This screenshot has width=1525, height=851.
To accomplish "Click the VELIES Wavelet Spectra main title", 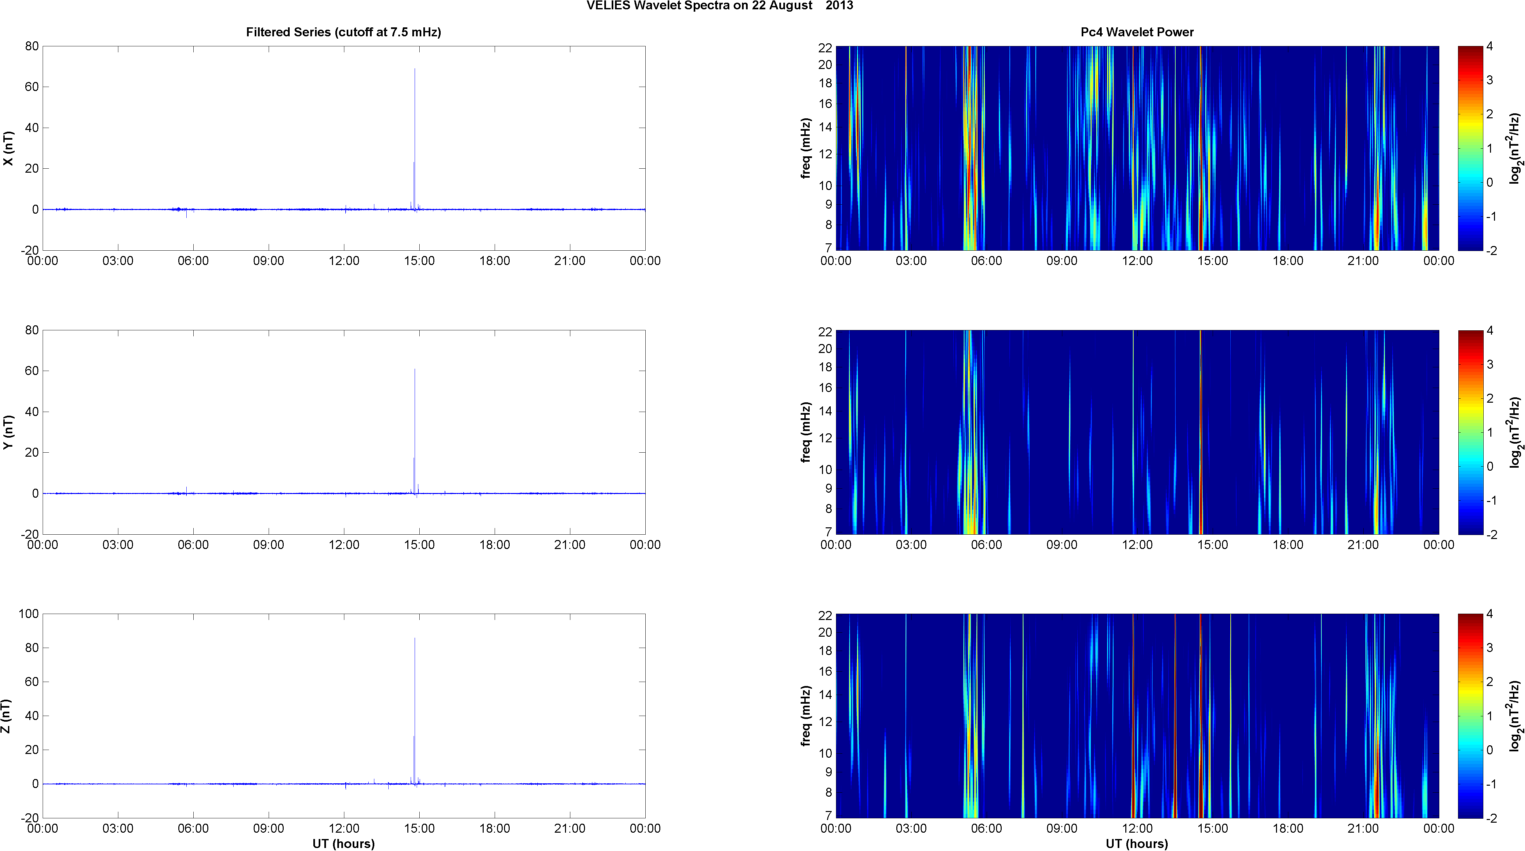I will point(719,6).
